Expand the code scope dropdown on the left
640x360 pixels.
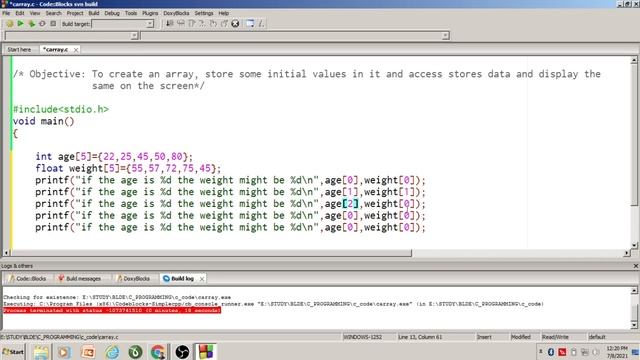[x=134, y=36]
